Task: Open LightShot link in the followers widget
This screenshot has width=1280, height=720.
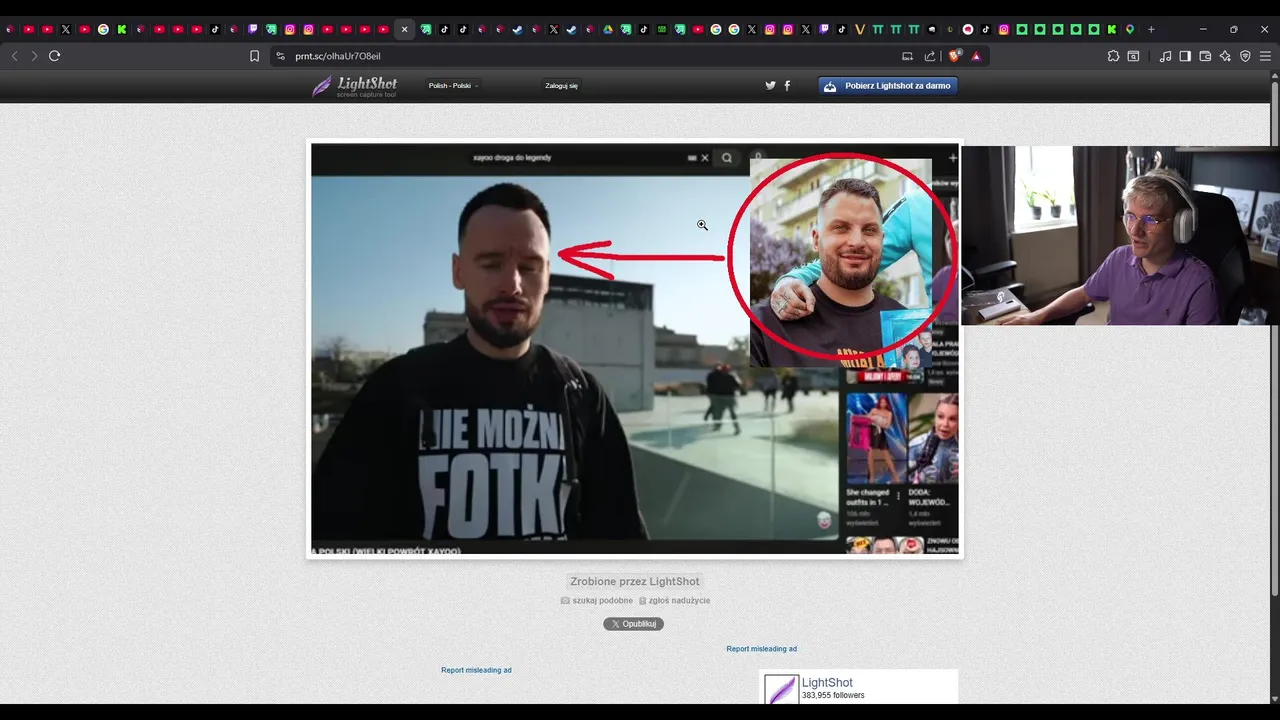Action: (x=827, y=683)
